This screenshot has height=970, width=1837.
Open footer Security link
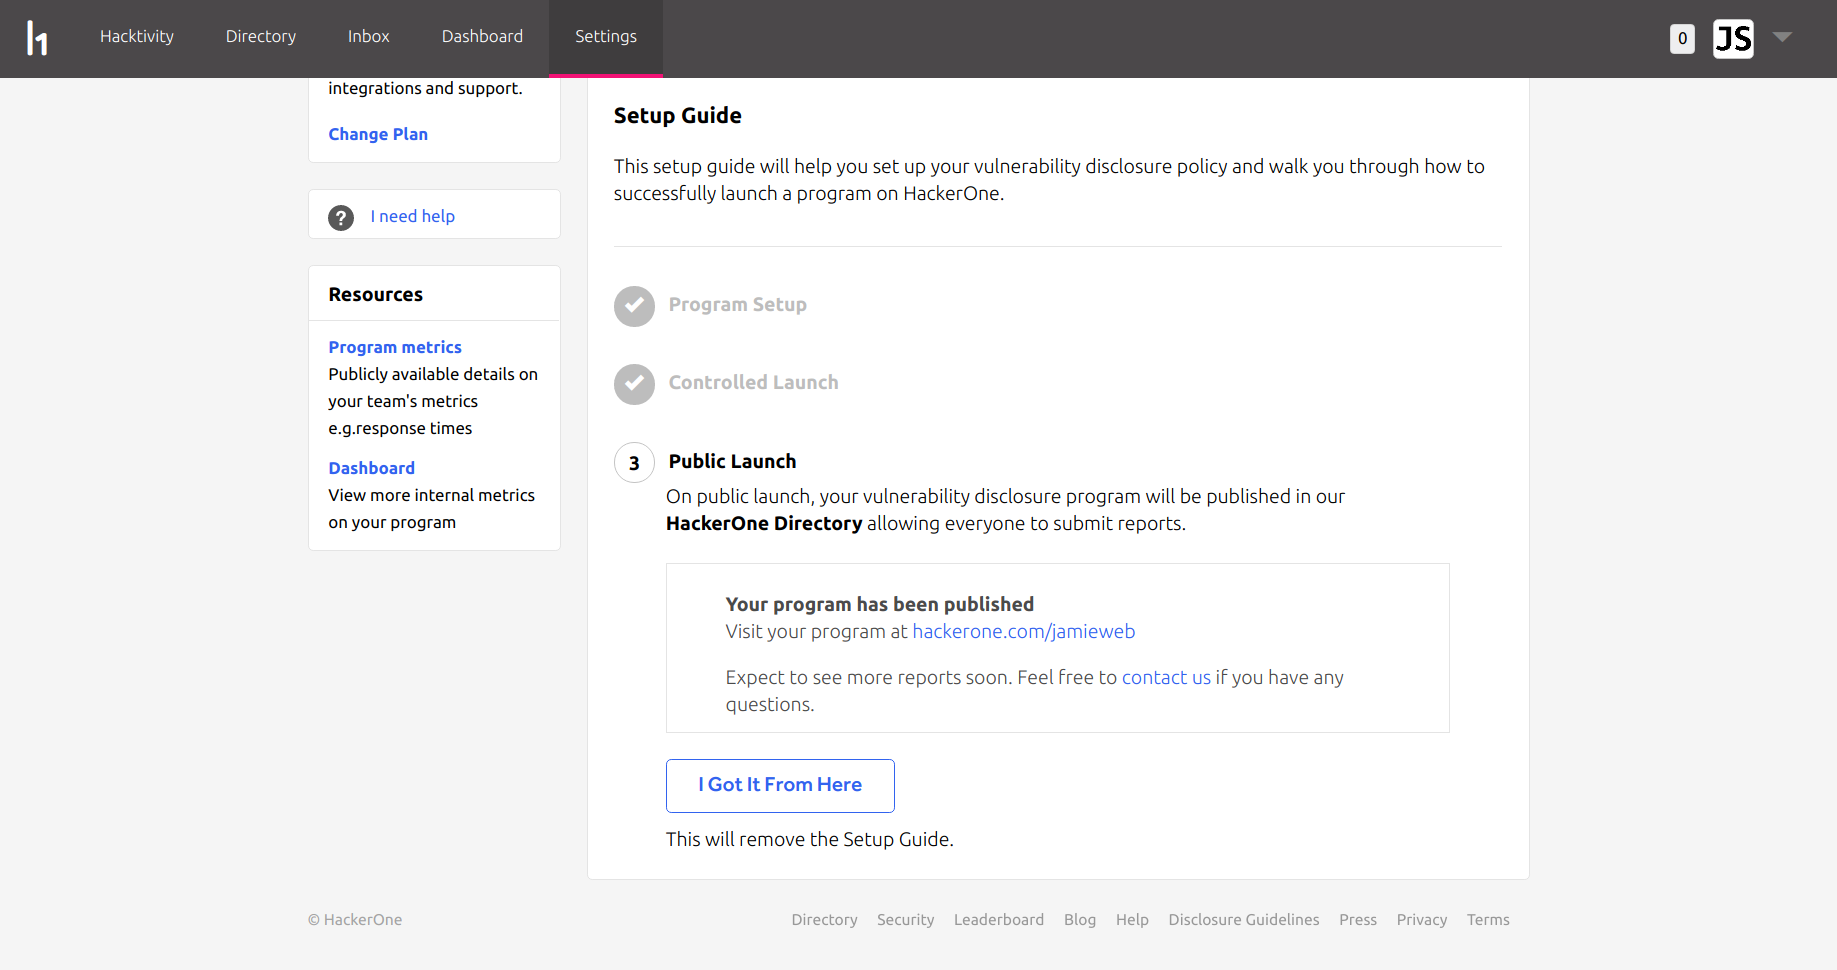[905, 920]
